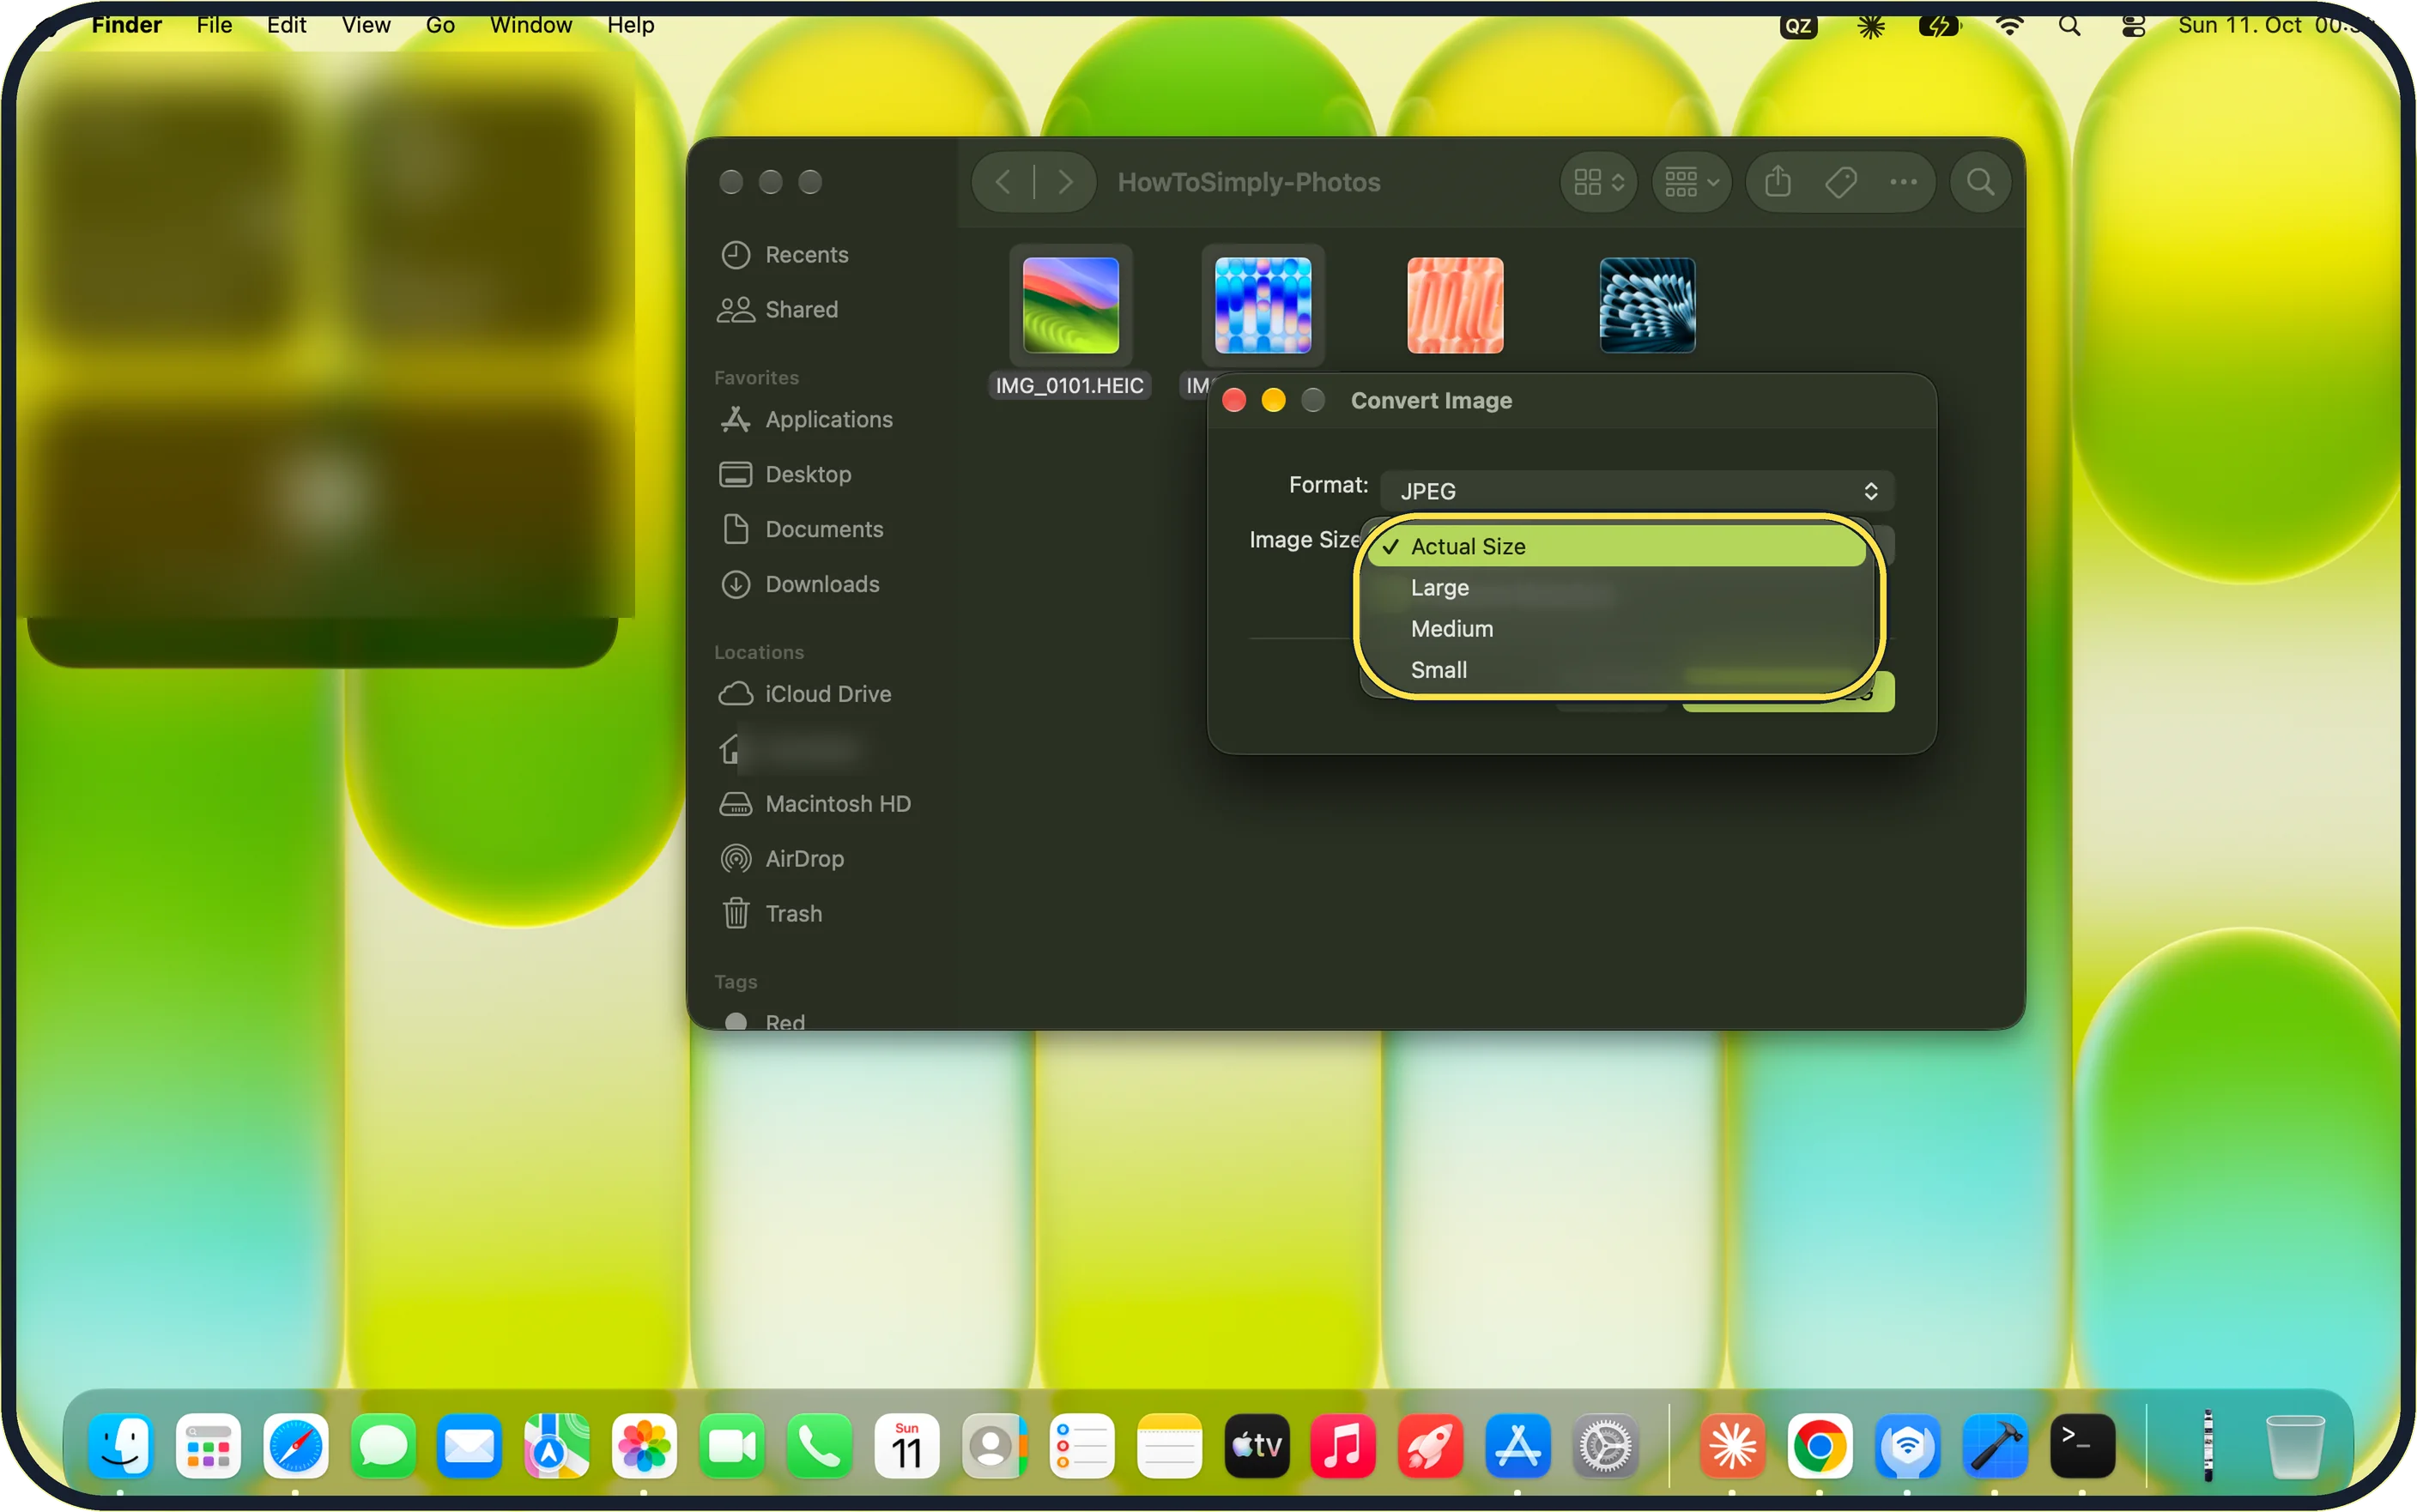Click the Wi-Fi status icon
Viewport: 2417px width, 1512px height.
coord(2008,26)
